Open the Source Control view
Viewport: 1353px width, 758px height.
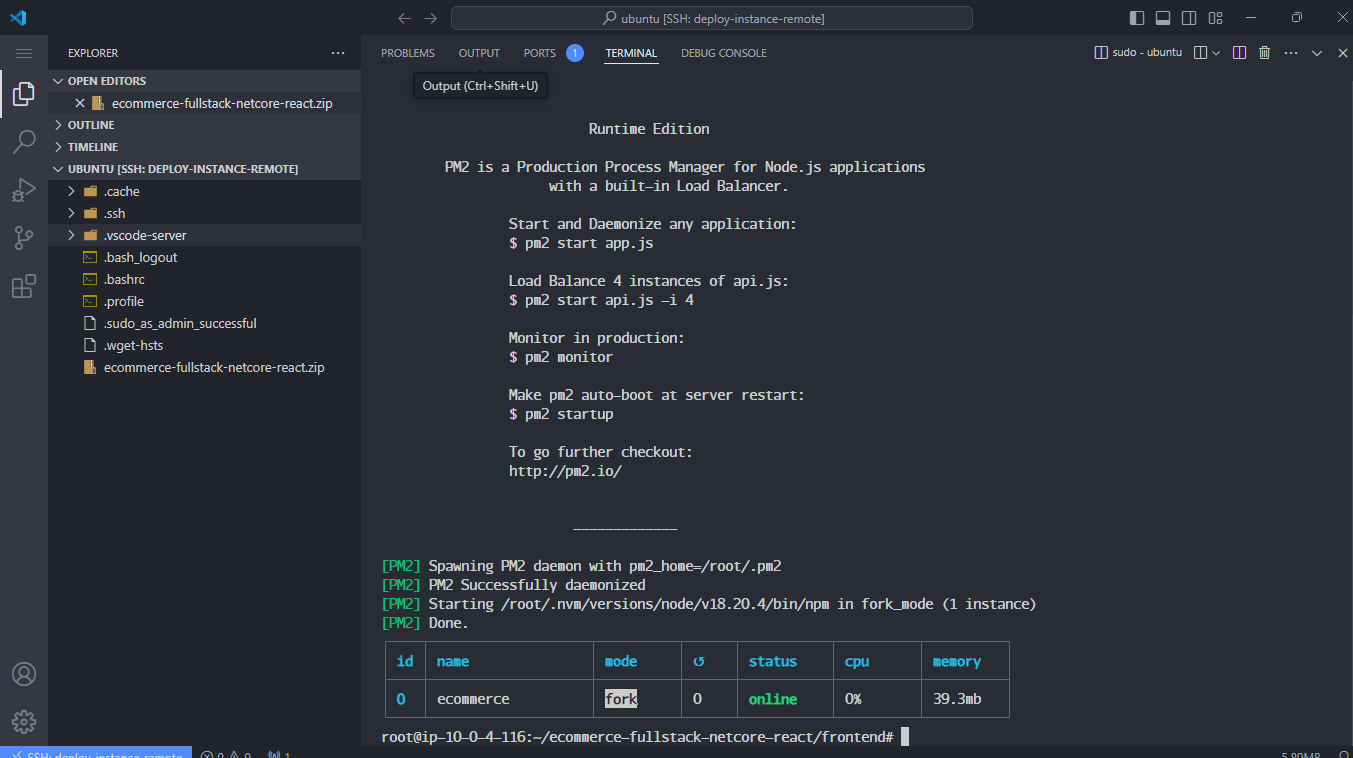(24, 238)
